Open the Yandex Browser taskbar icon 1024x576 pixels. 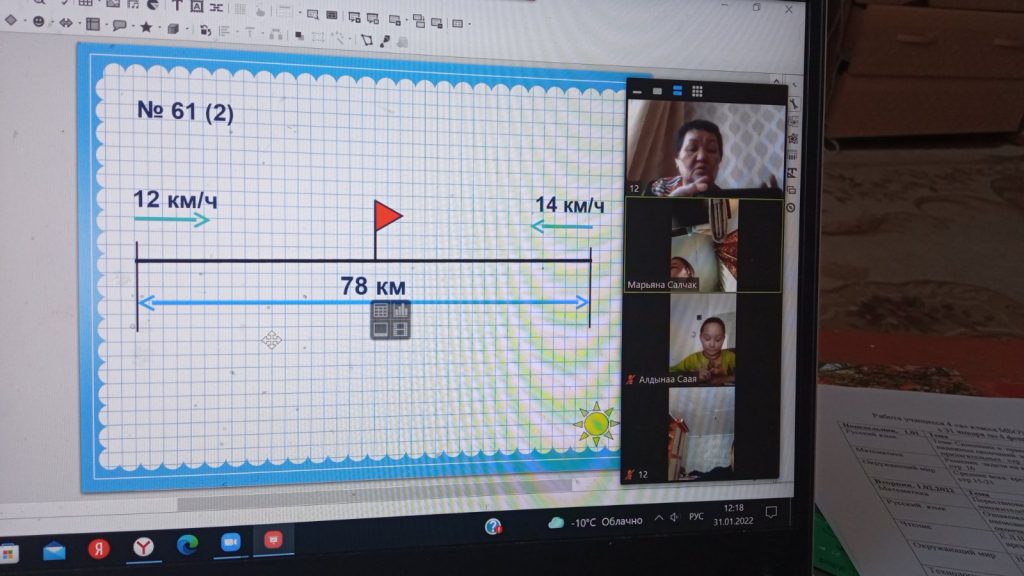pos(144,545)
